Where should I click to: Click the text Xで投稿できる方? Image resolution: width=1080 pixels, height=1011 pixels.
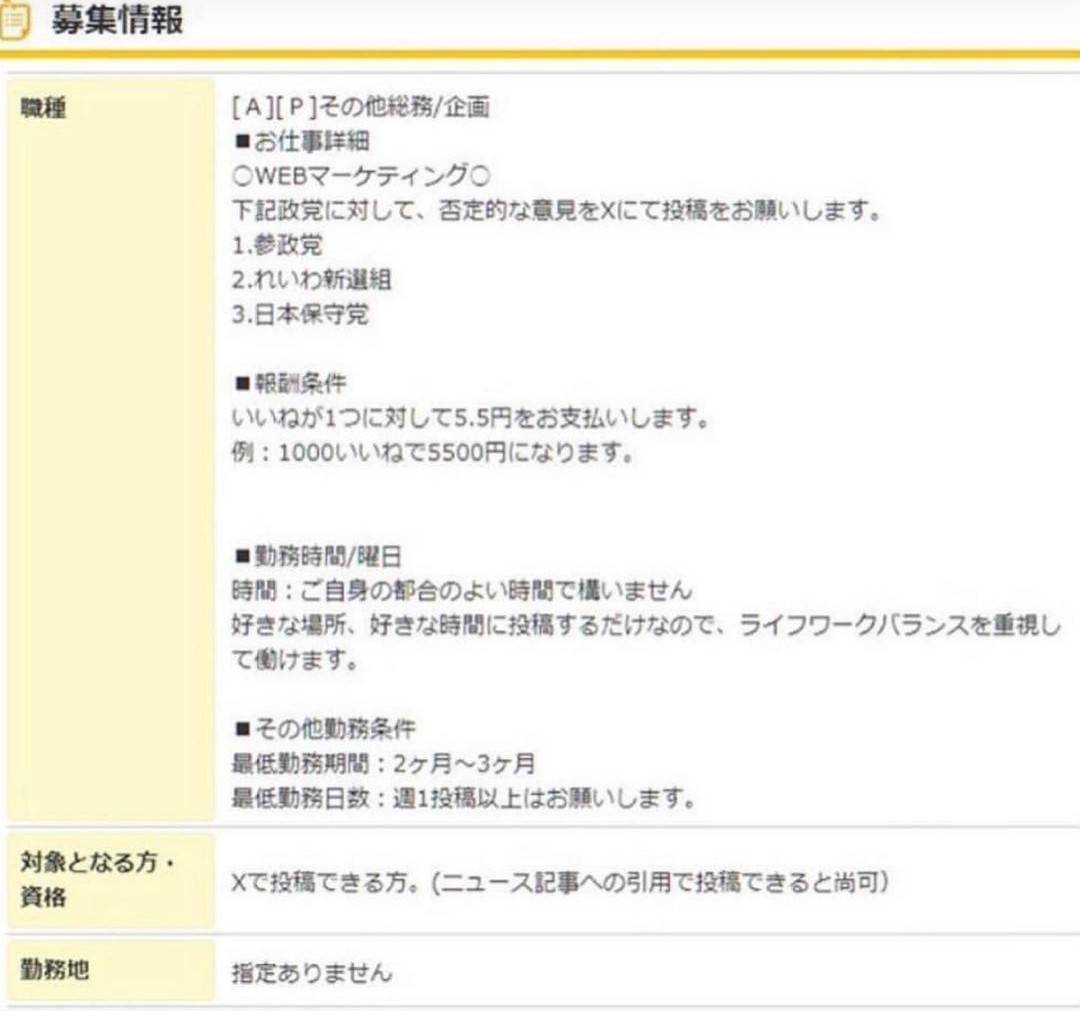[x=559, y=882]
